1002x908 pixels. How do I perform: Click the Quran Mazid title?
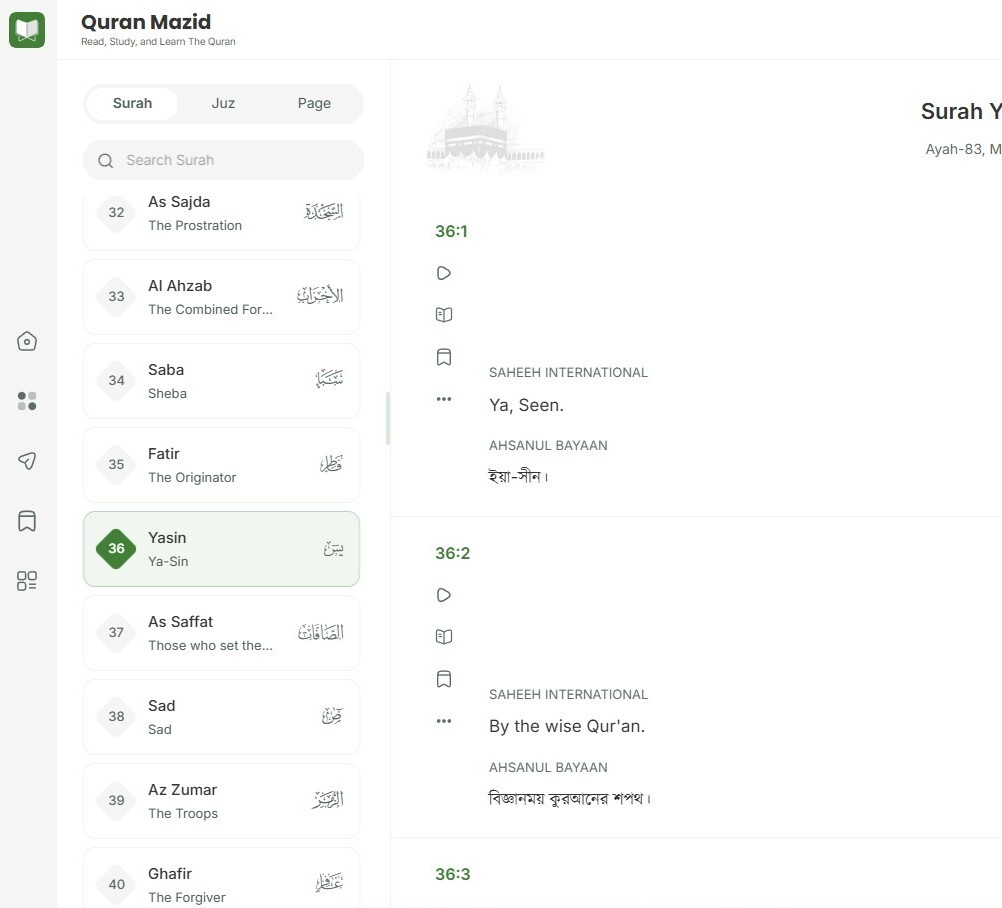pos(146,22)
